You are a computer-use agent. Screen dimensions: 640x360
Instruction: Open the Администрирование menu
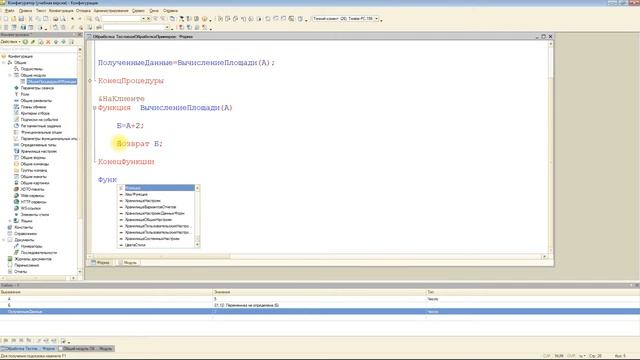click(111, 11)
